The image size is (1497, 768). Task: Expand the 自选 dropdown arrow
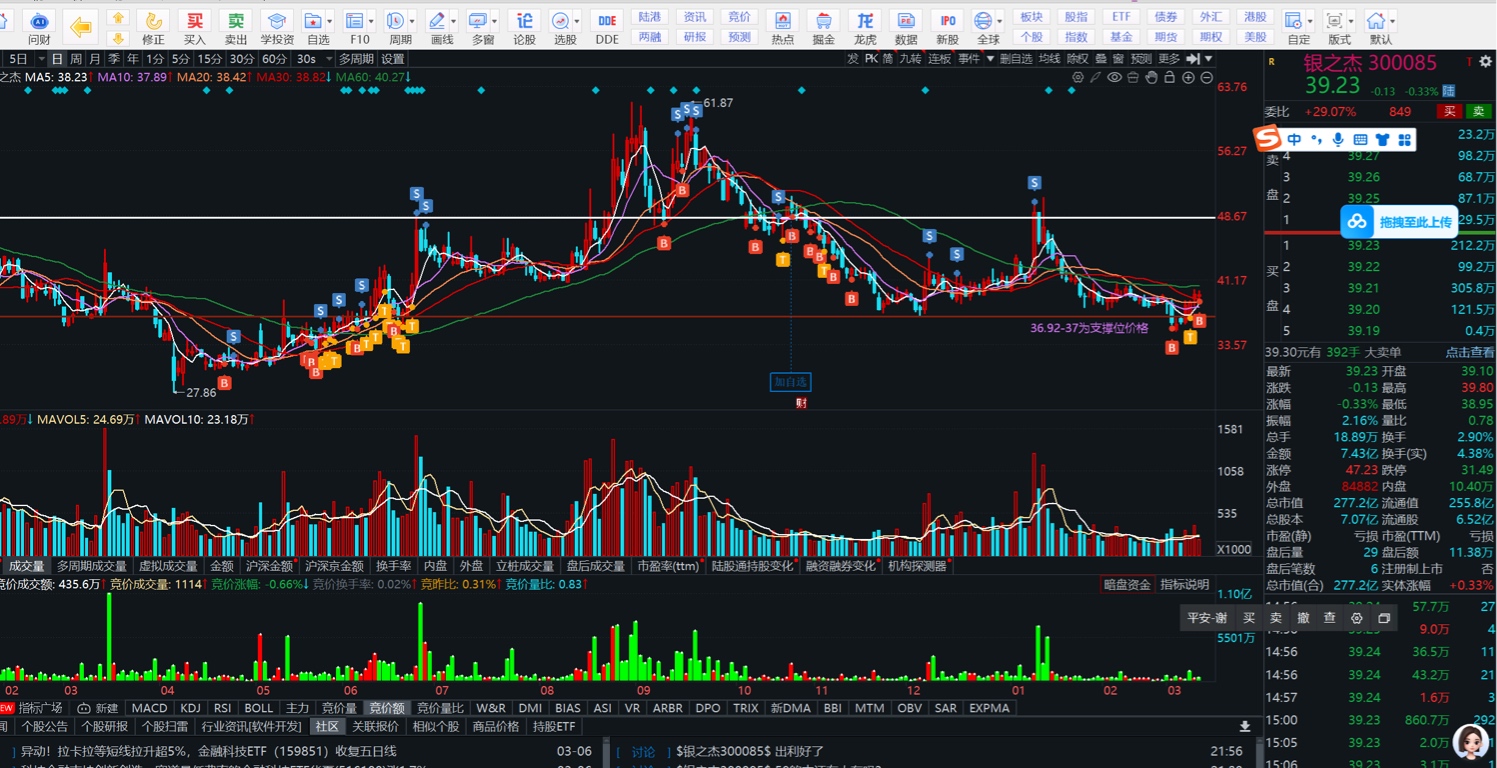pyautogui.click(x=330, y=21)
